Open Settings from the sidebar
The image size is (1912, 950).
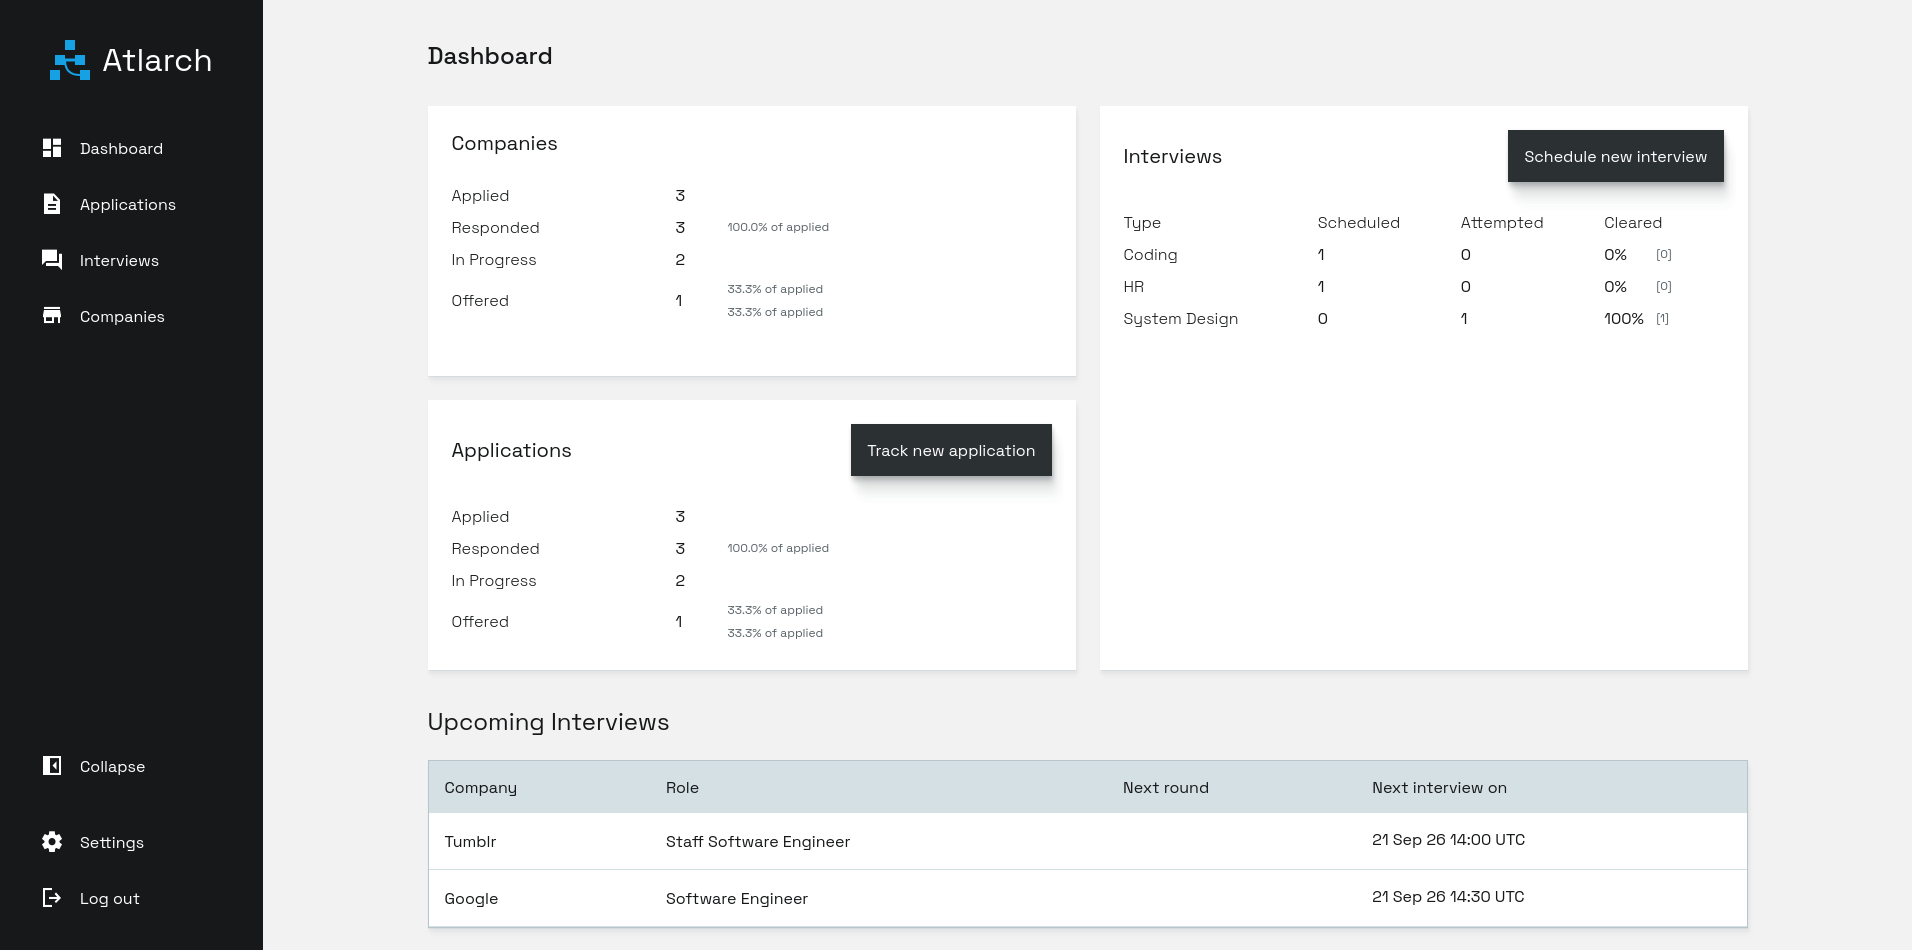(112, 842)
